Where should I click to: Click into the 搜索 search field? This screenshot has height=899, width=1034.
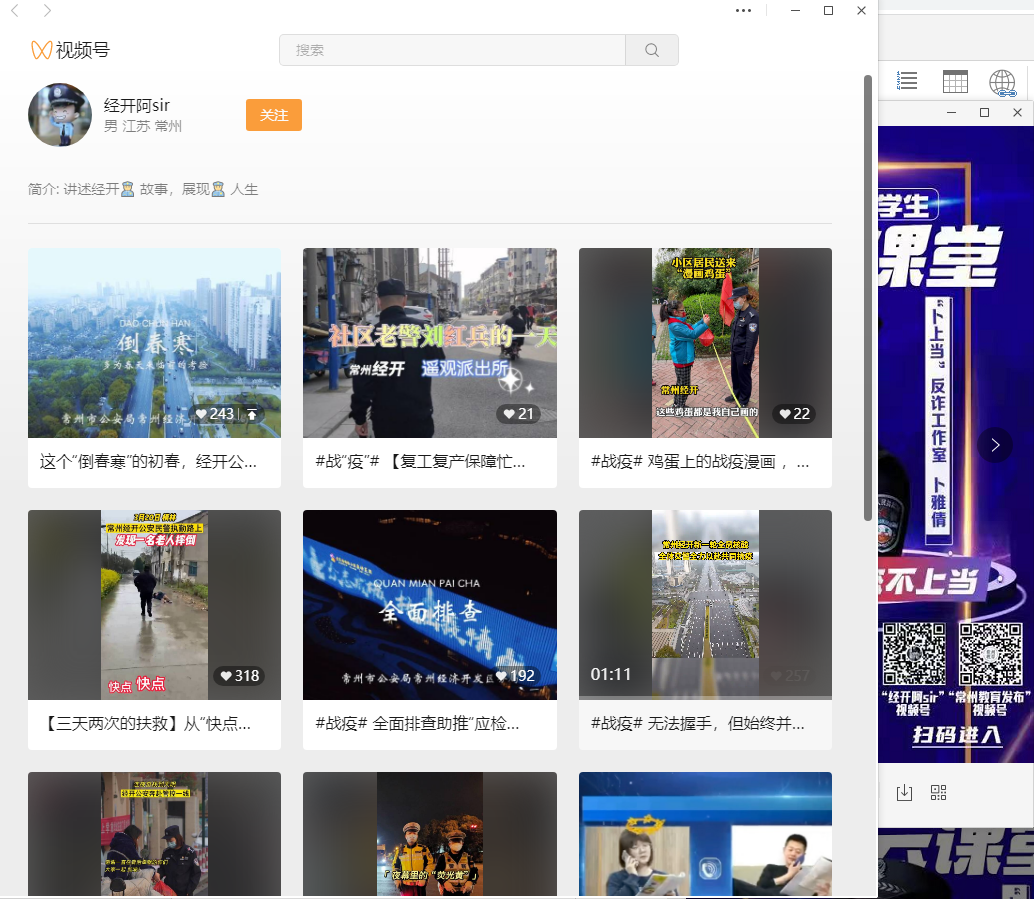pos(452,50)
